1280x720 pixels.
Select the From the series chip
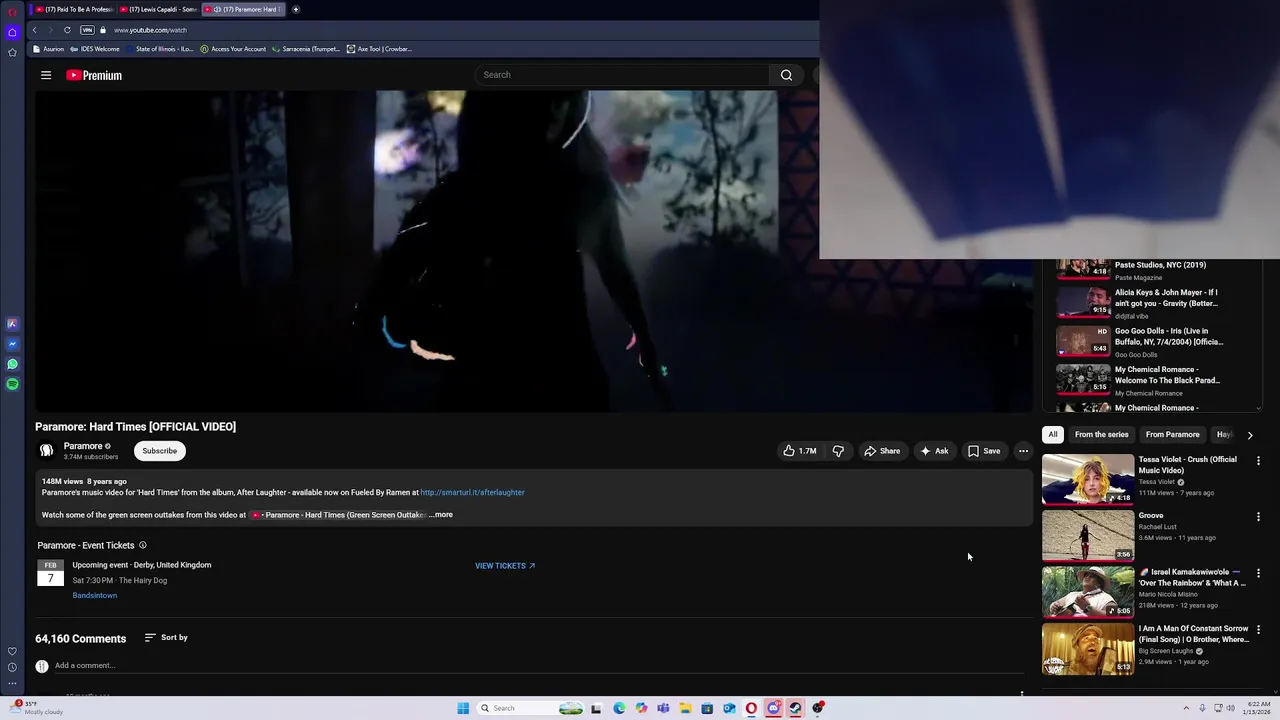[1101, 435]
